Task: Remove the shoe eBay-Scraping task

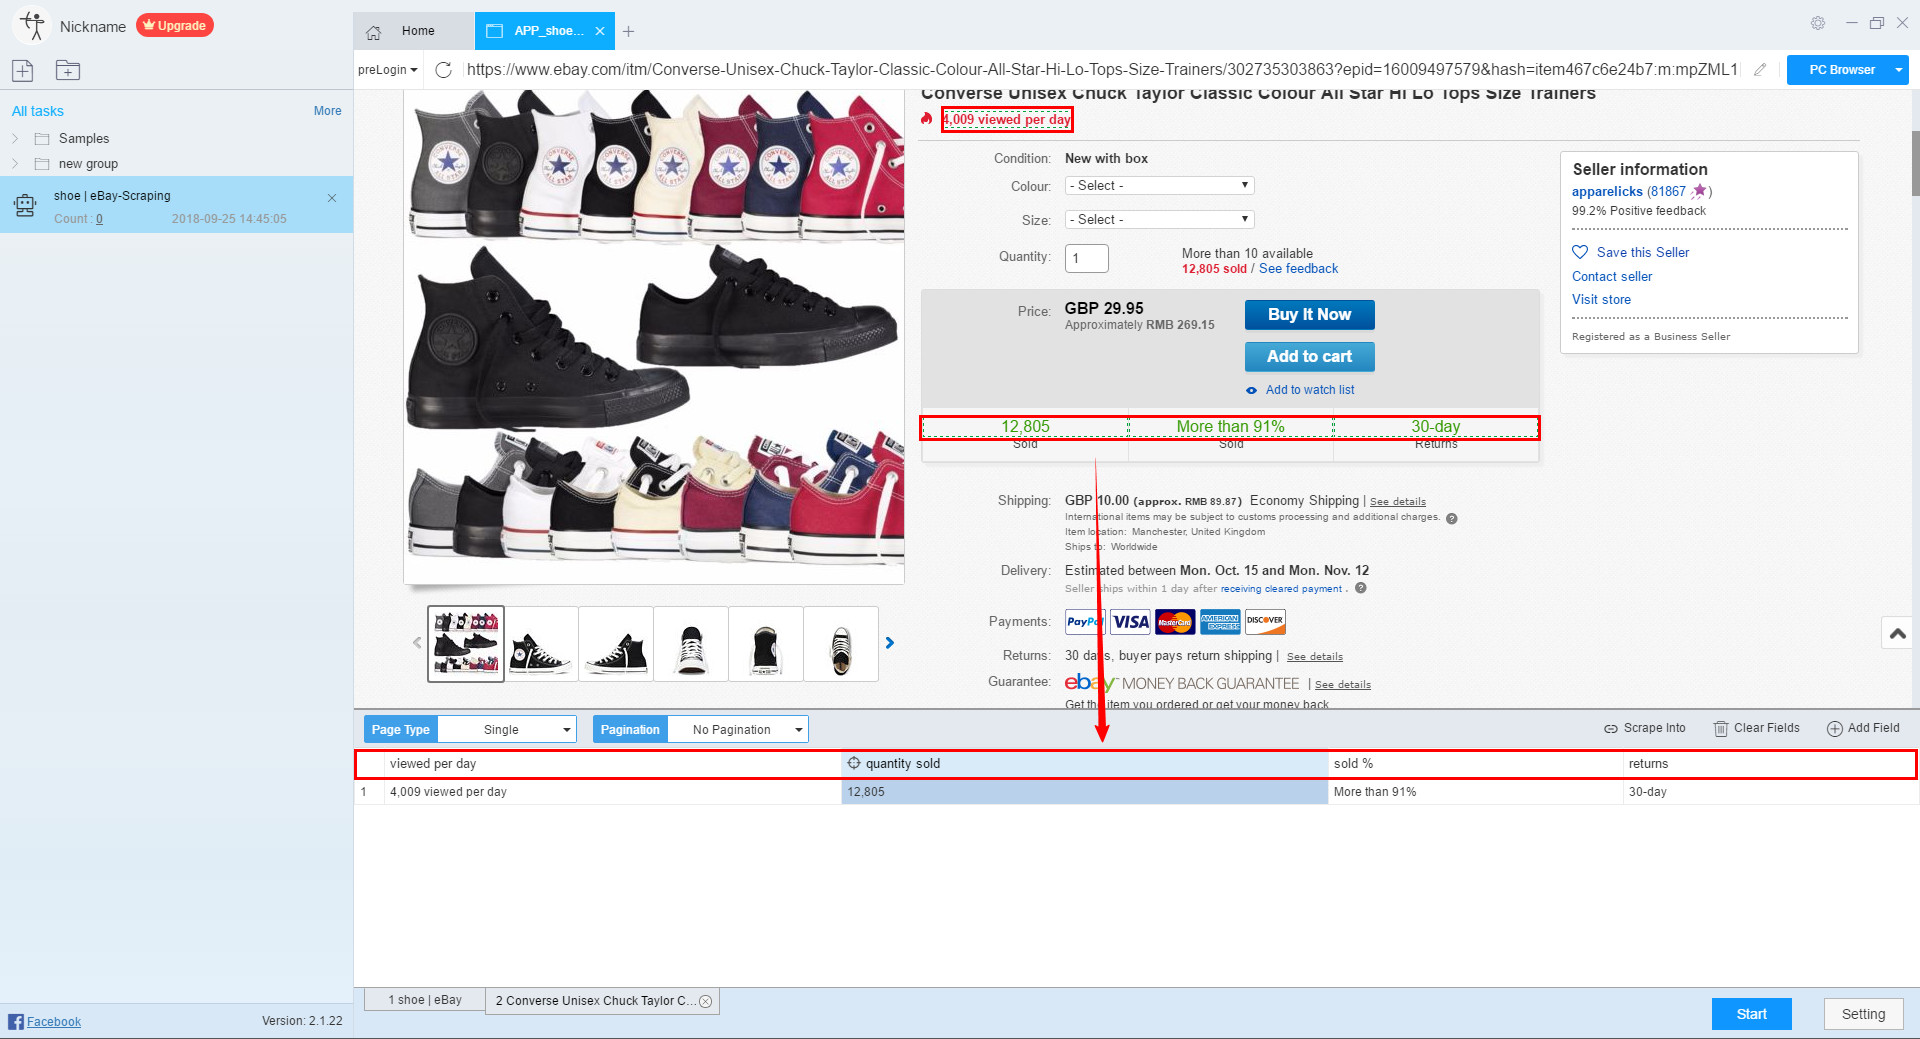Action: (332, 198)
